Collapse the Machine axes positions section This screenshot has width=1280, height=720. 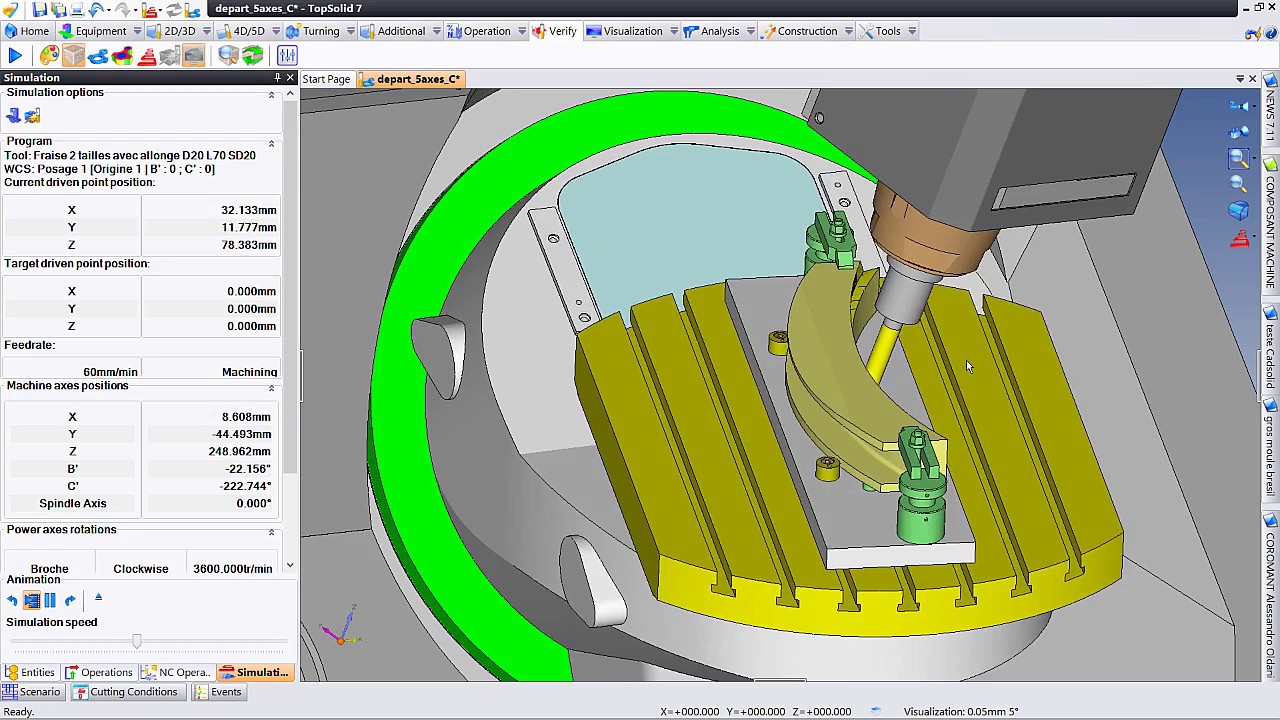coord(271,387)
